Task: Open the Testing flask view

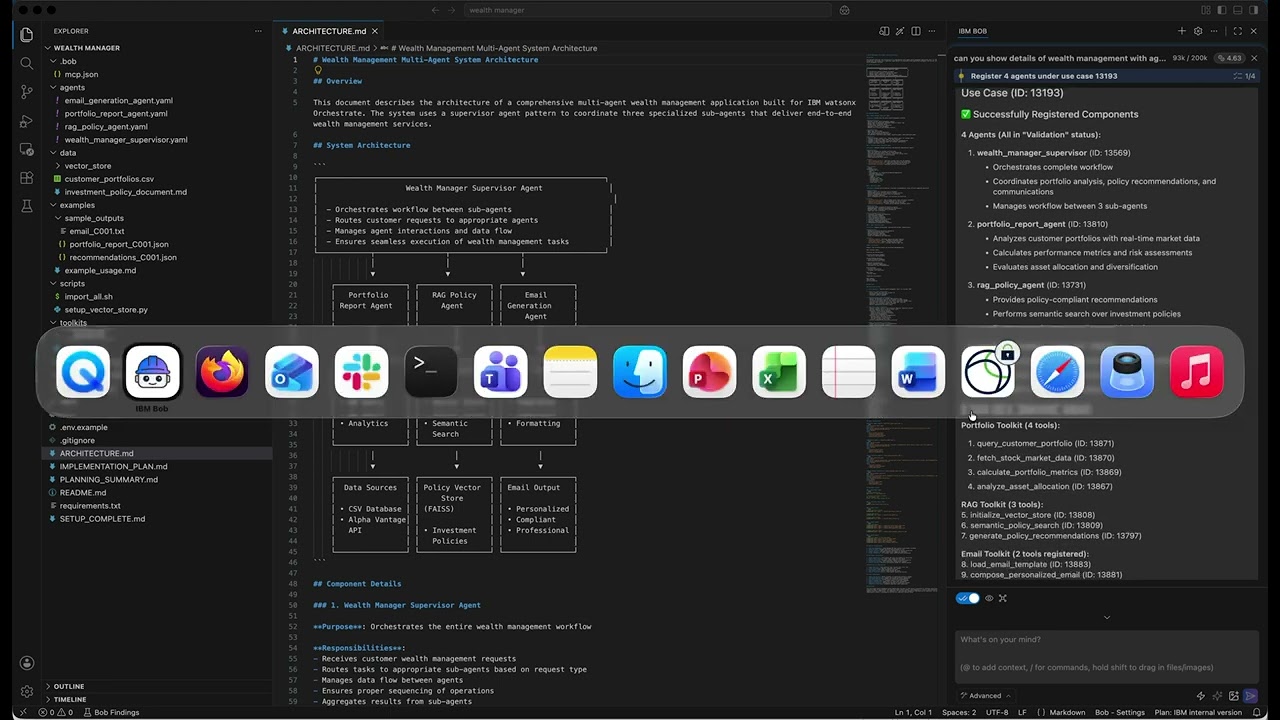Action: tap(27, 206)
